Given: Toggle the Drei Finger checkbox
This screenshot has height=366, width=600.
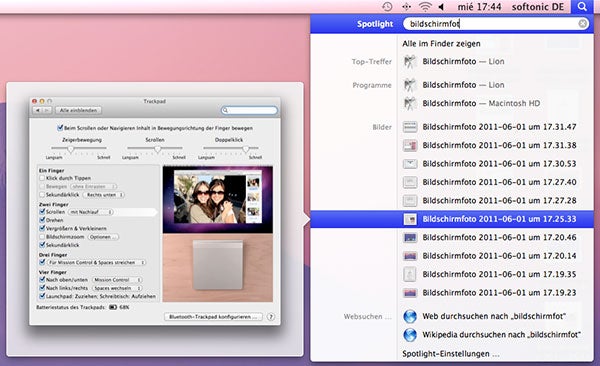Looking at the screenshot, I should click(x=42, y=262).
